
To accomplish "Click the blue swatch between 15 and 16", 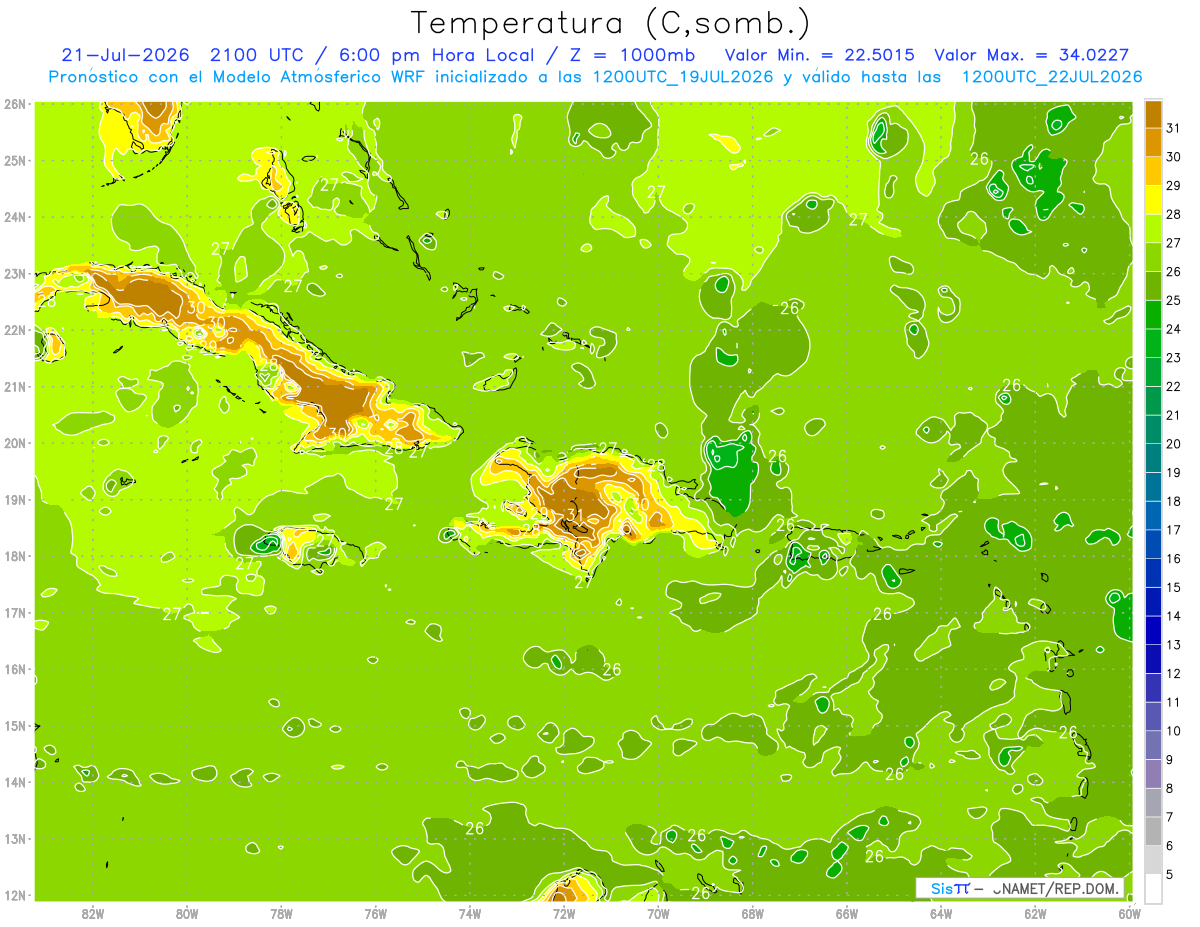I will pos(1153,572).
